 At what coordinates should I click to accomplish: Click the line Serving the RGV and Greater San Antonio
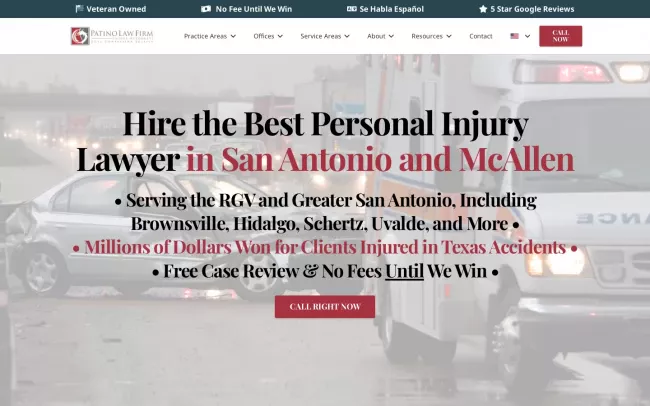326,200
